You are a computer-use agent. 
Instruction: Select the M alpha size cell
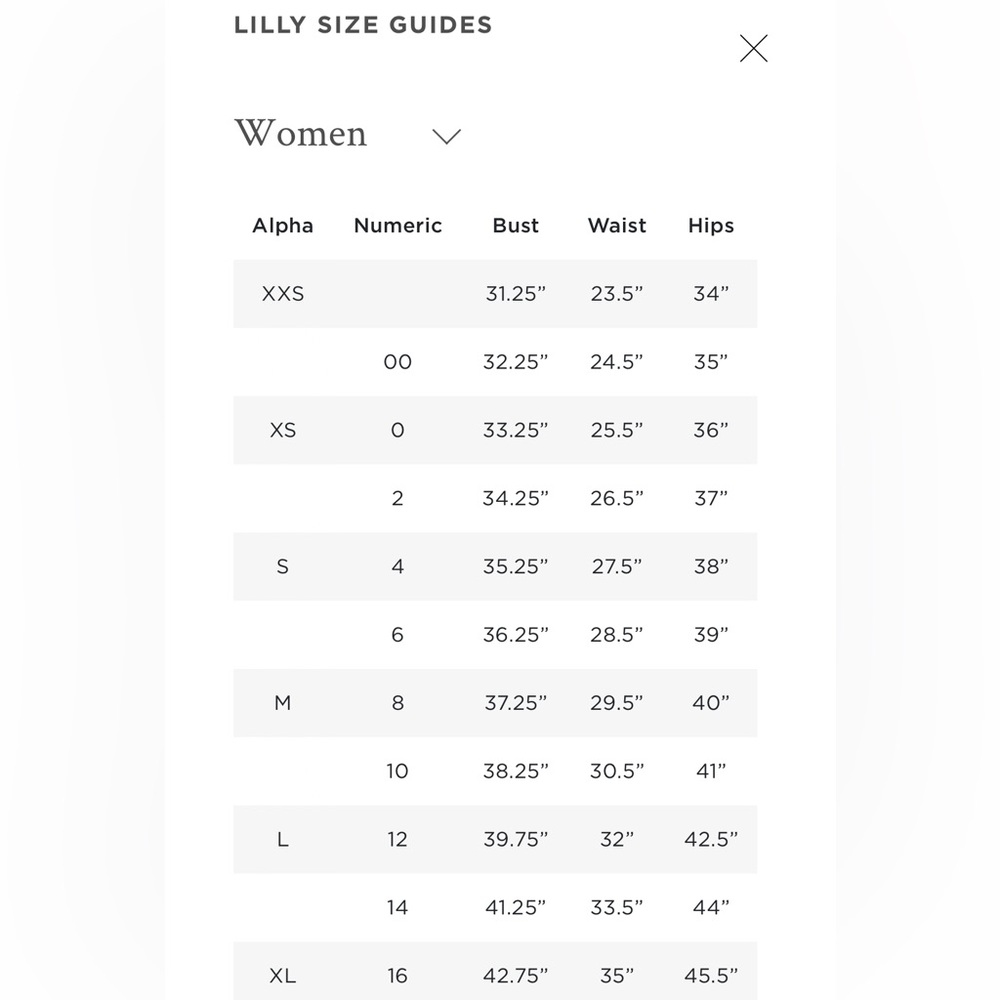pyautogui.click(x=283, y=703)
